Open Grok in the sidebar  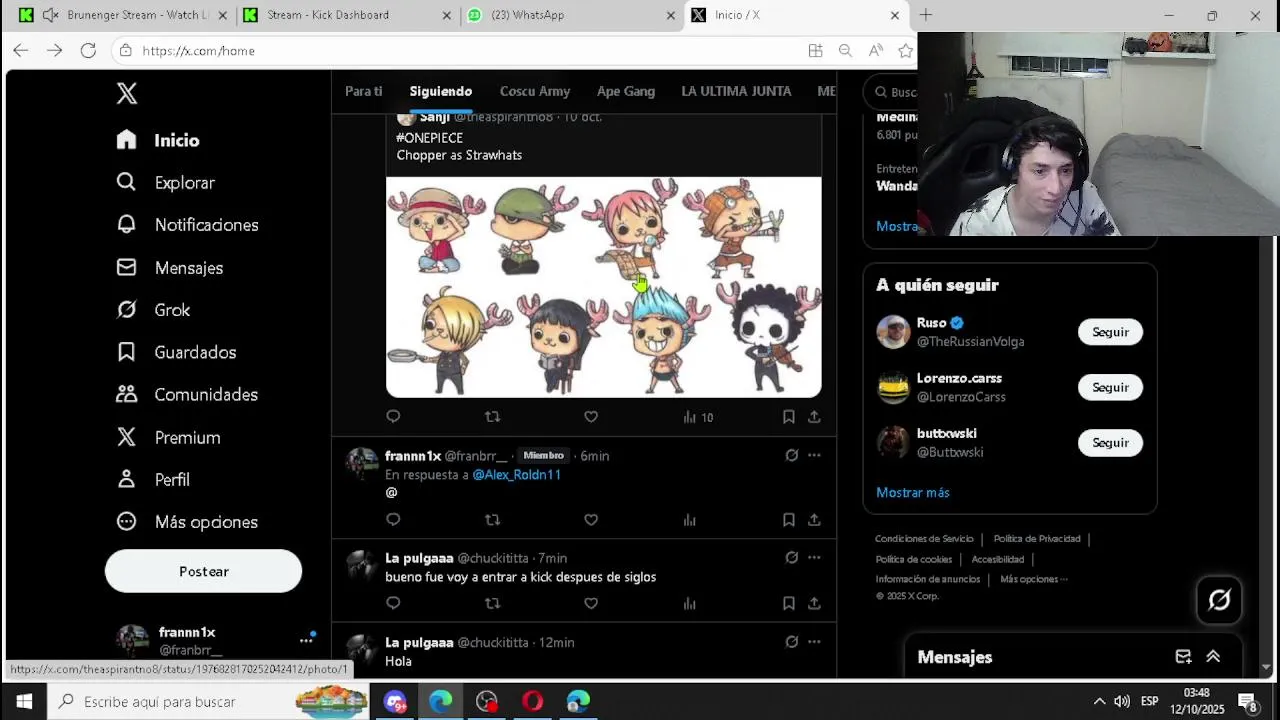tap(153, 310)
